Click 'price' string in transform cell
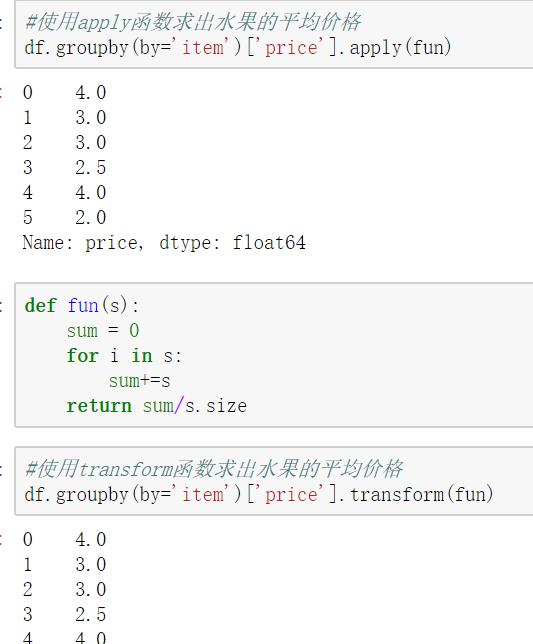Screen dimensions: 533x644 pos(292,494)
